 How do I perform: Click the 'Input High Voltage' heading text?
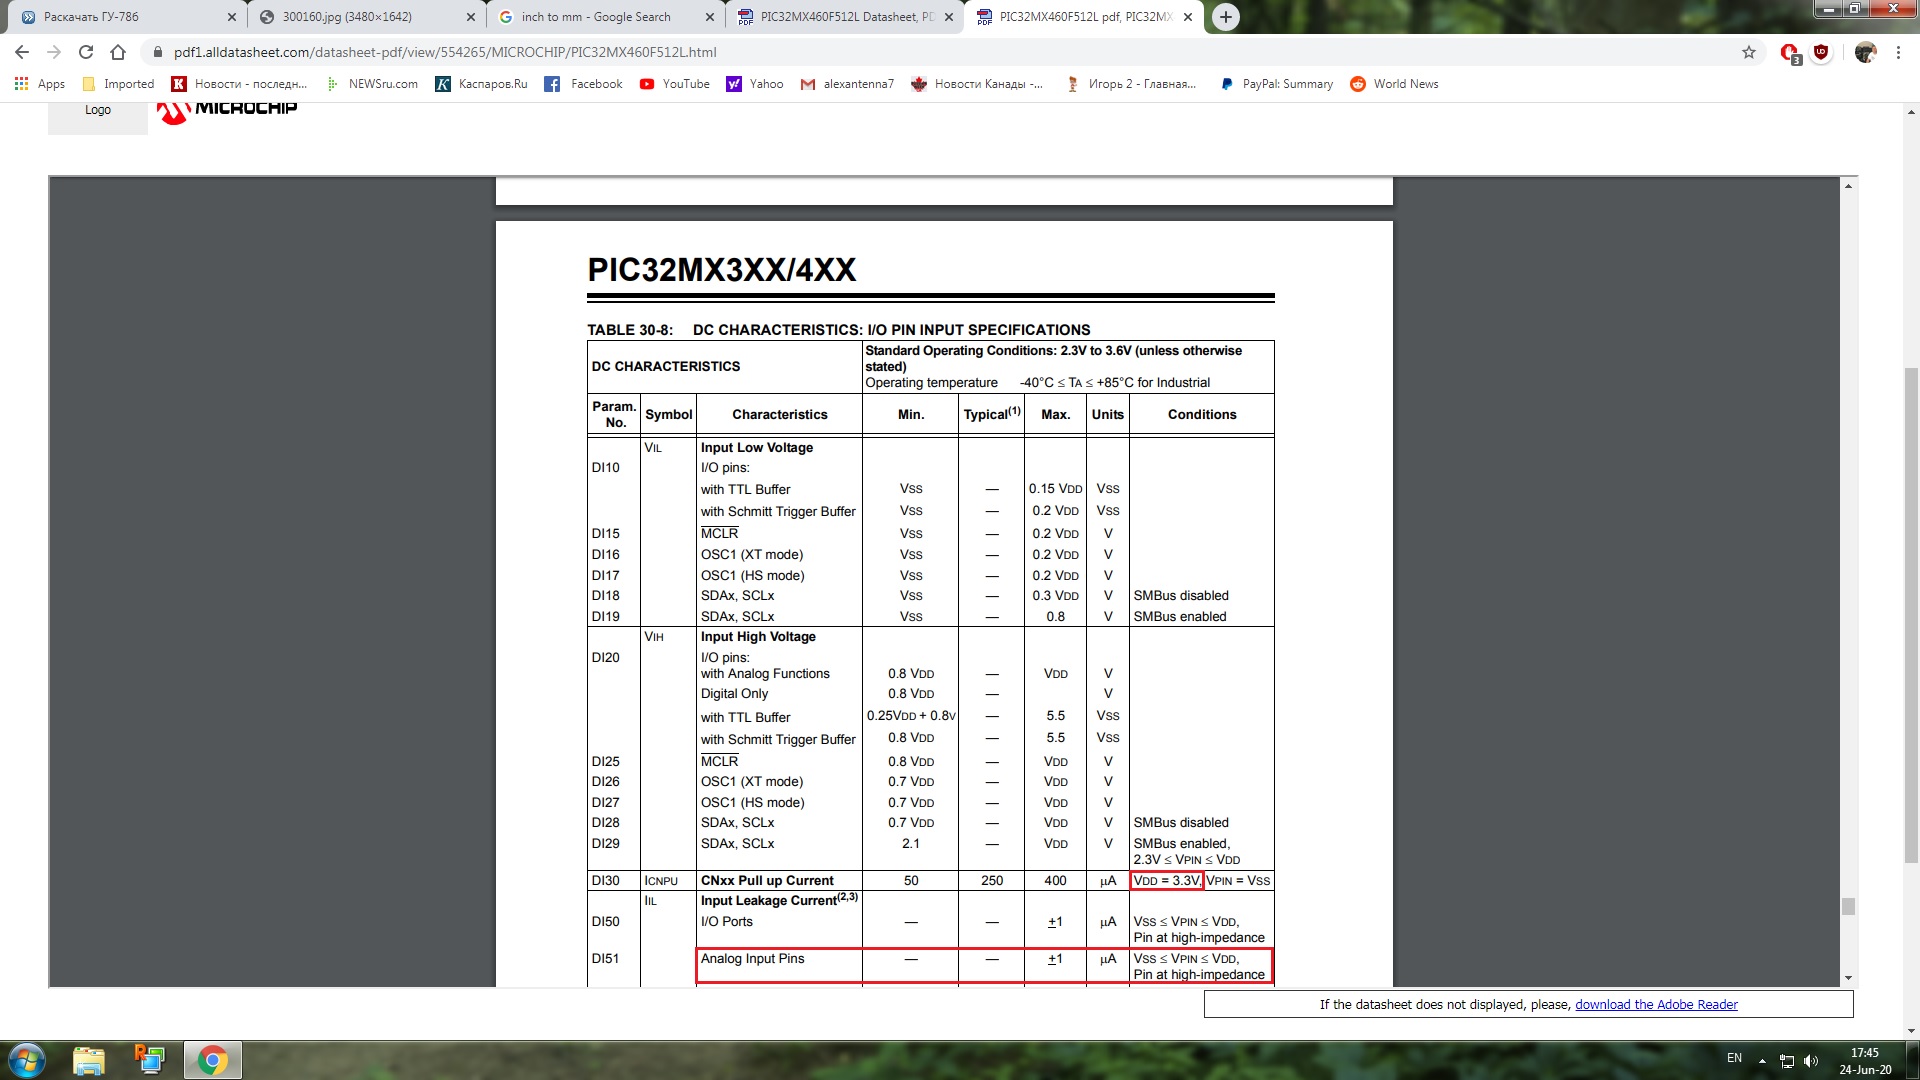[x=758, y=637]
